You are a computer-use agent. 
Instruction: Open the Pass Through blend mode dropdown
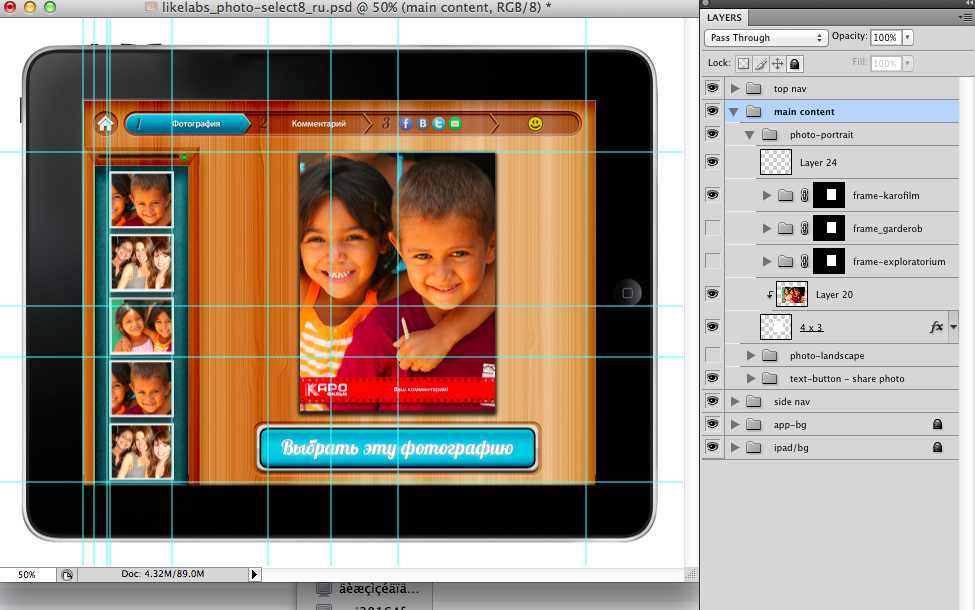point(766,38)
